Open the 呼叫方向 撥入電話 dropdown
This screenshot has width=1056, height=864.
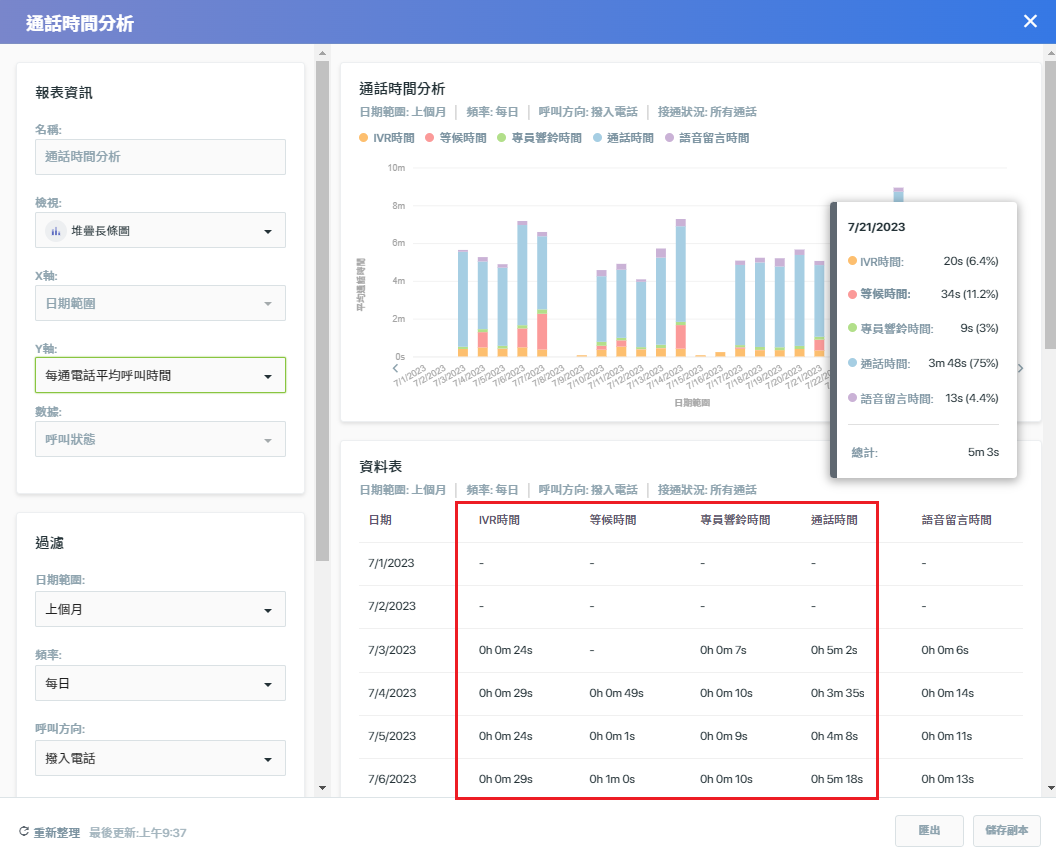tap(160, 758)
